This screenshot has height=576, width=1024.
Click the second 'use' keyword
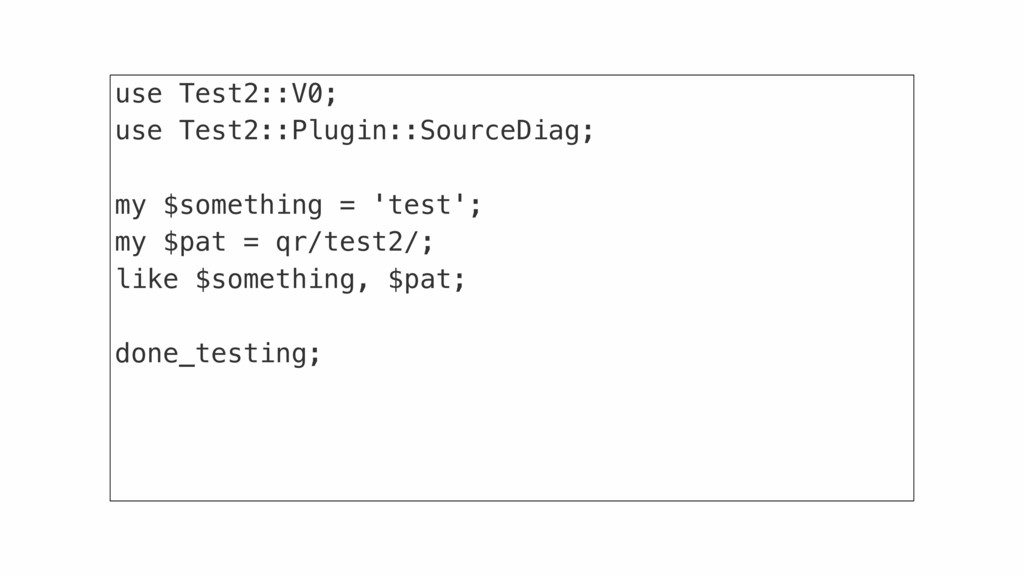(x=138, y=131)
